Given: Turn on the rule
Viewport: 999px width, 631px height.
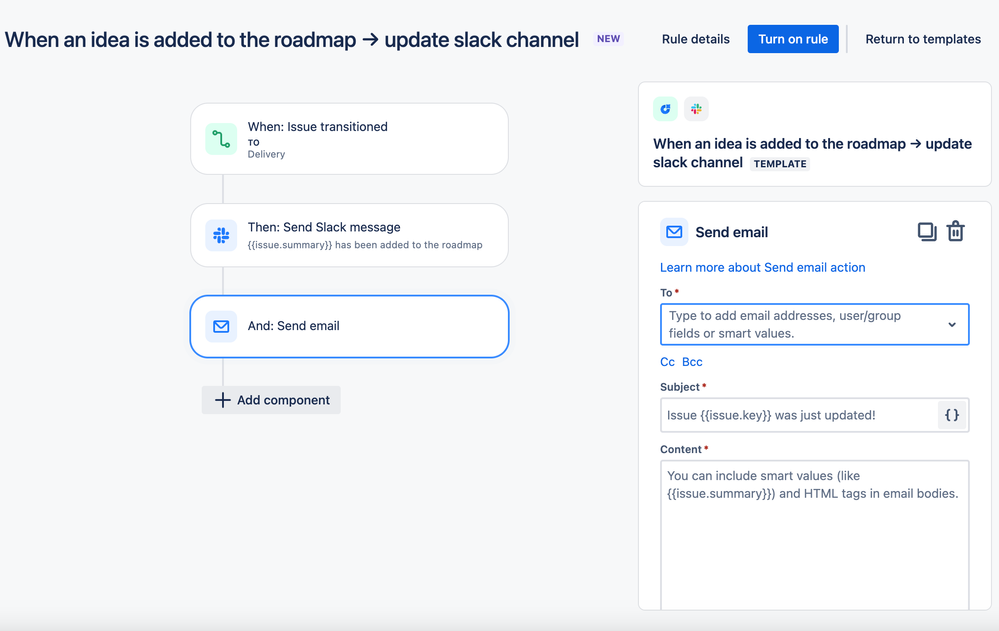Looking at the screenshot, I should click(793, 39).
